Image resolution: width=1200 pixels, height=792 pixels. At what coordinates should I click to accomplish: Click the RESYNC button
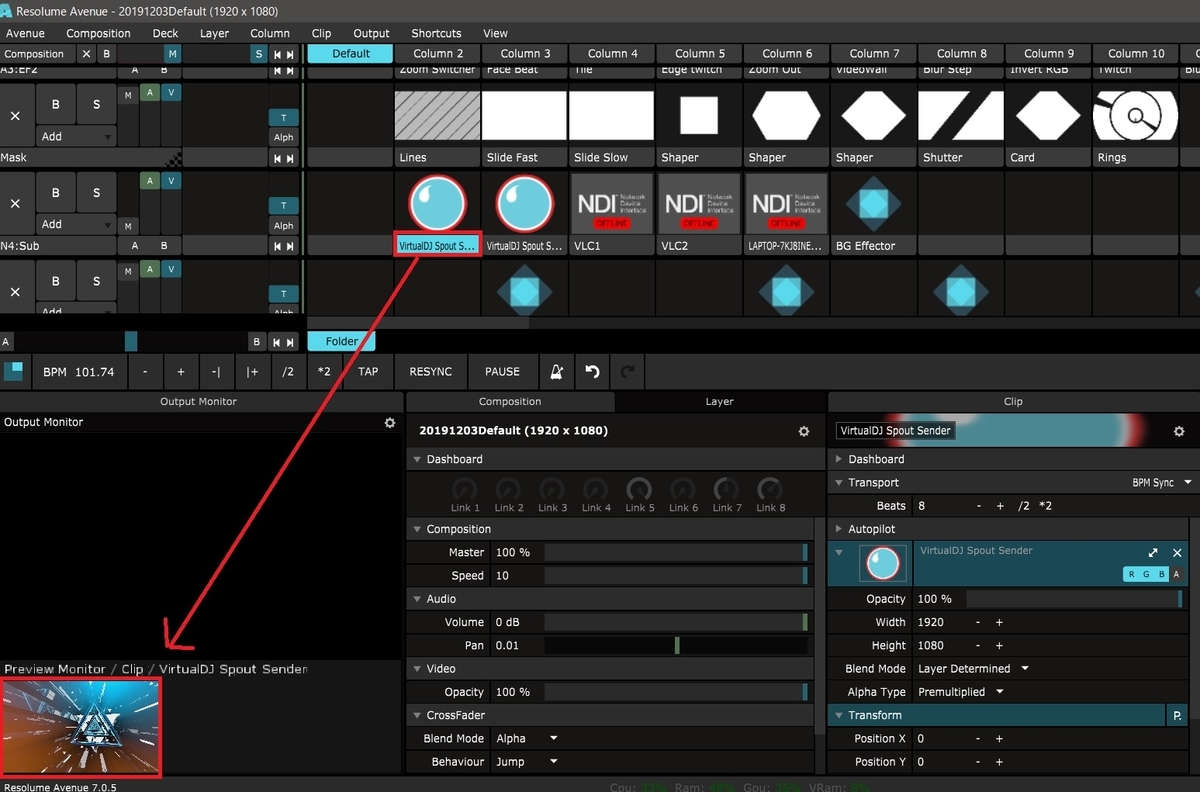tap(430, 372)
